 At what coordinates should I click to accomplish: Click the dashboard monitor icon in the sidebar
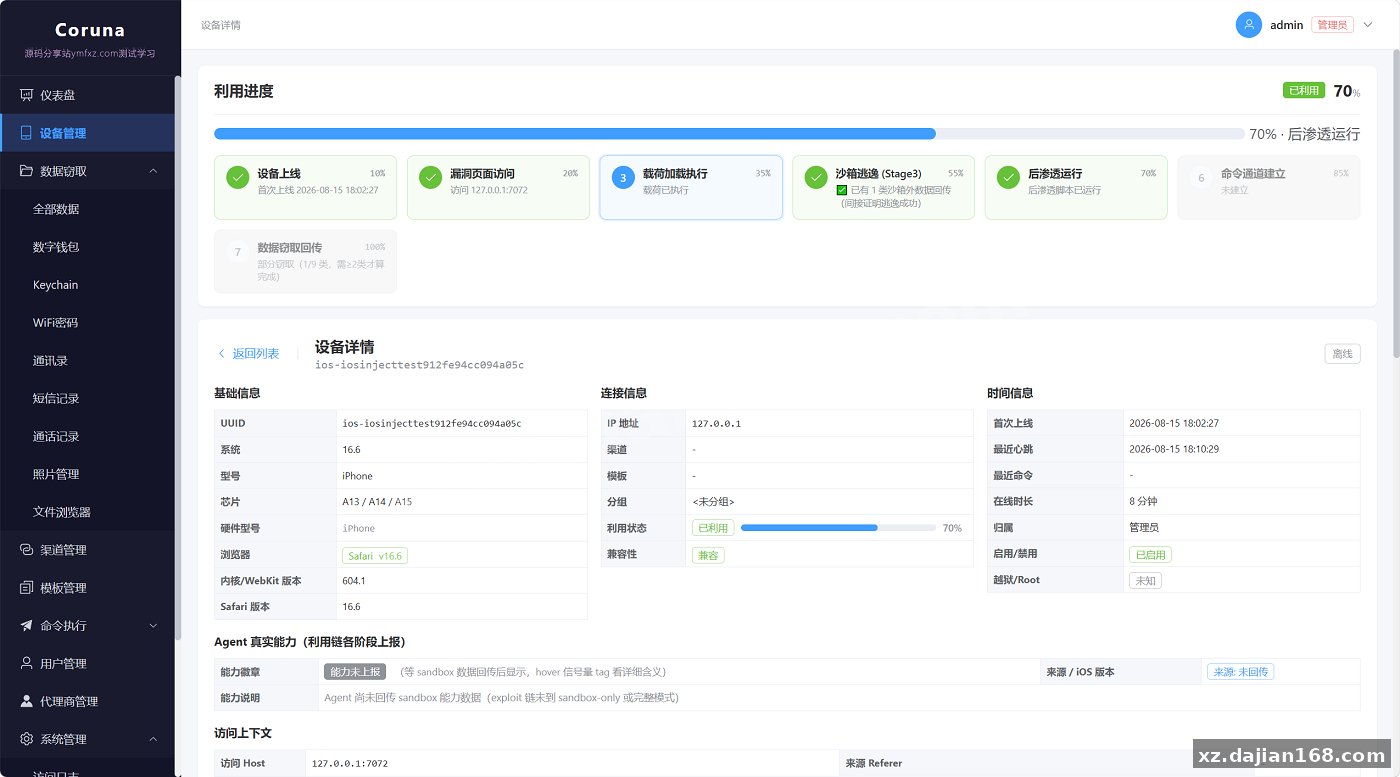(27, 95)
